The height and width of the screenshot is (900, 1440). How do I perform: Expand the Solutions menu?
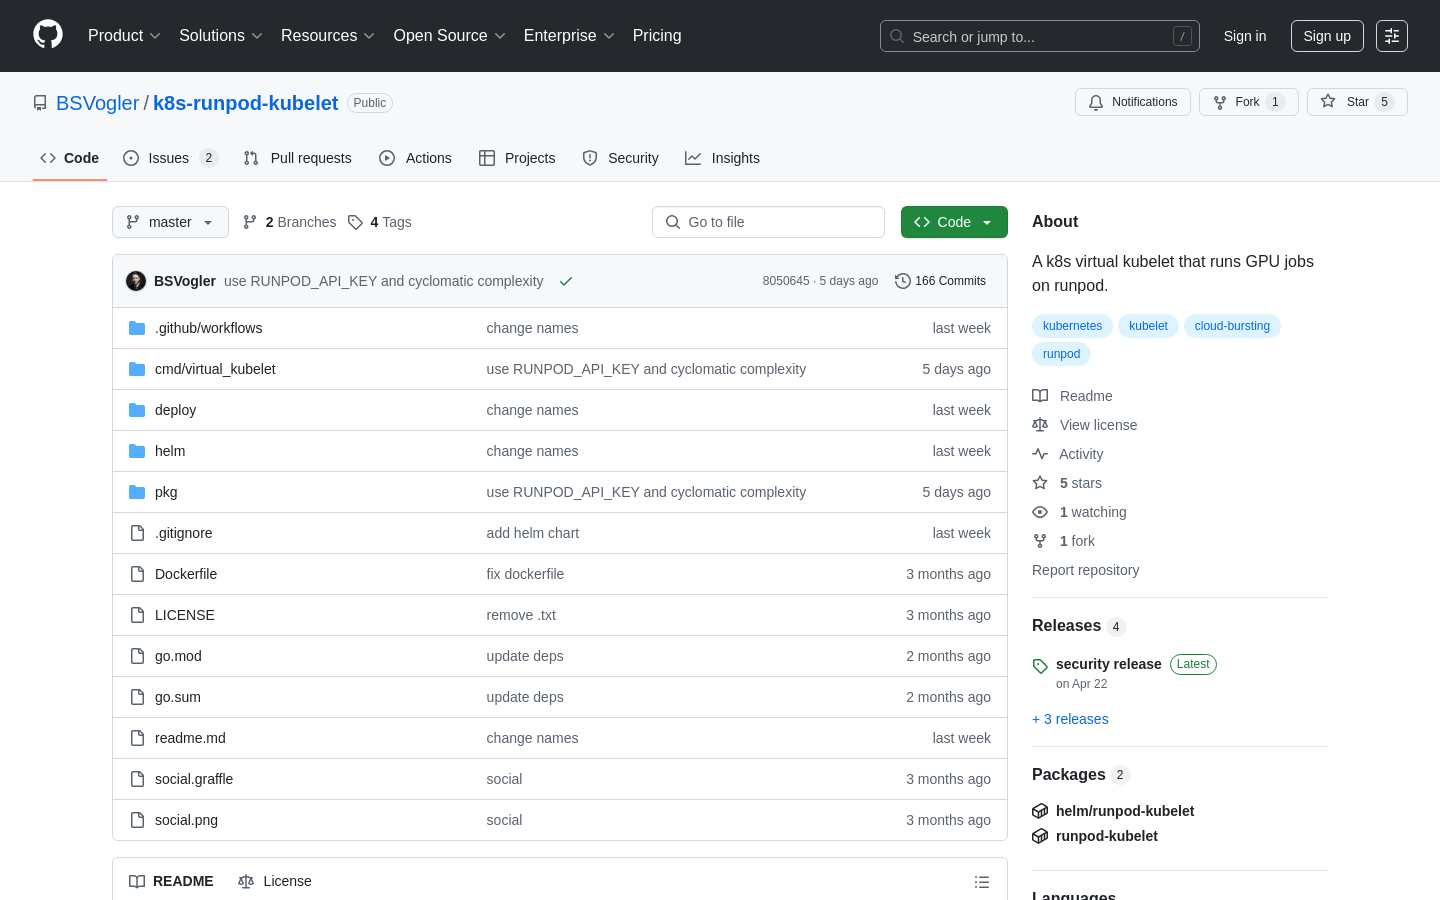(x=221, y=35)
